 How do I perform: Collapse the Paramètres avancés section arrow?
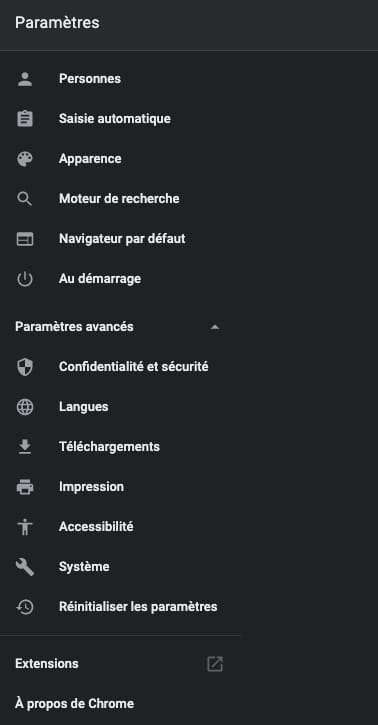click(x=215, y=327)
